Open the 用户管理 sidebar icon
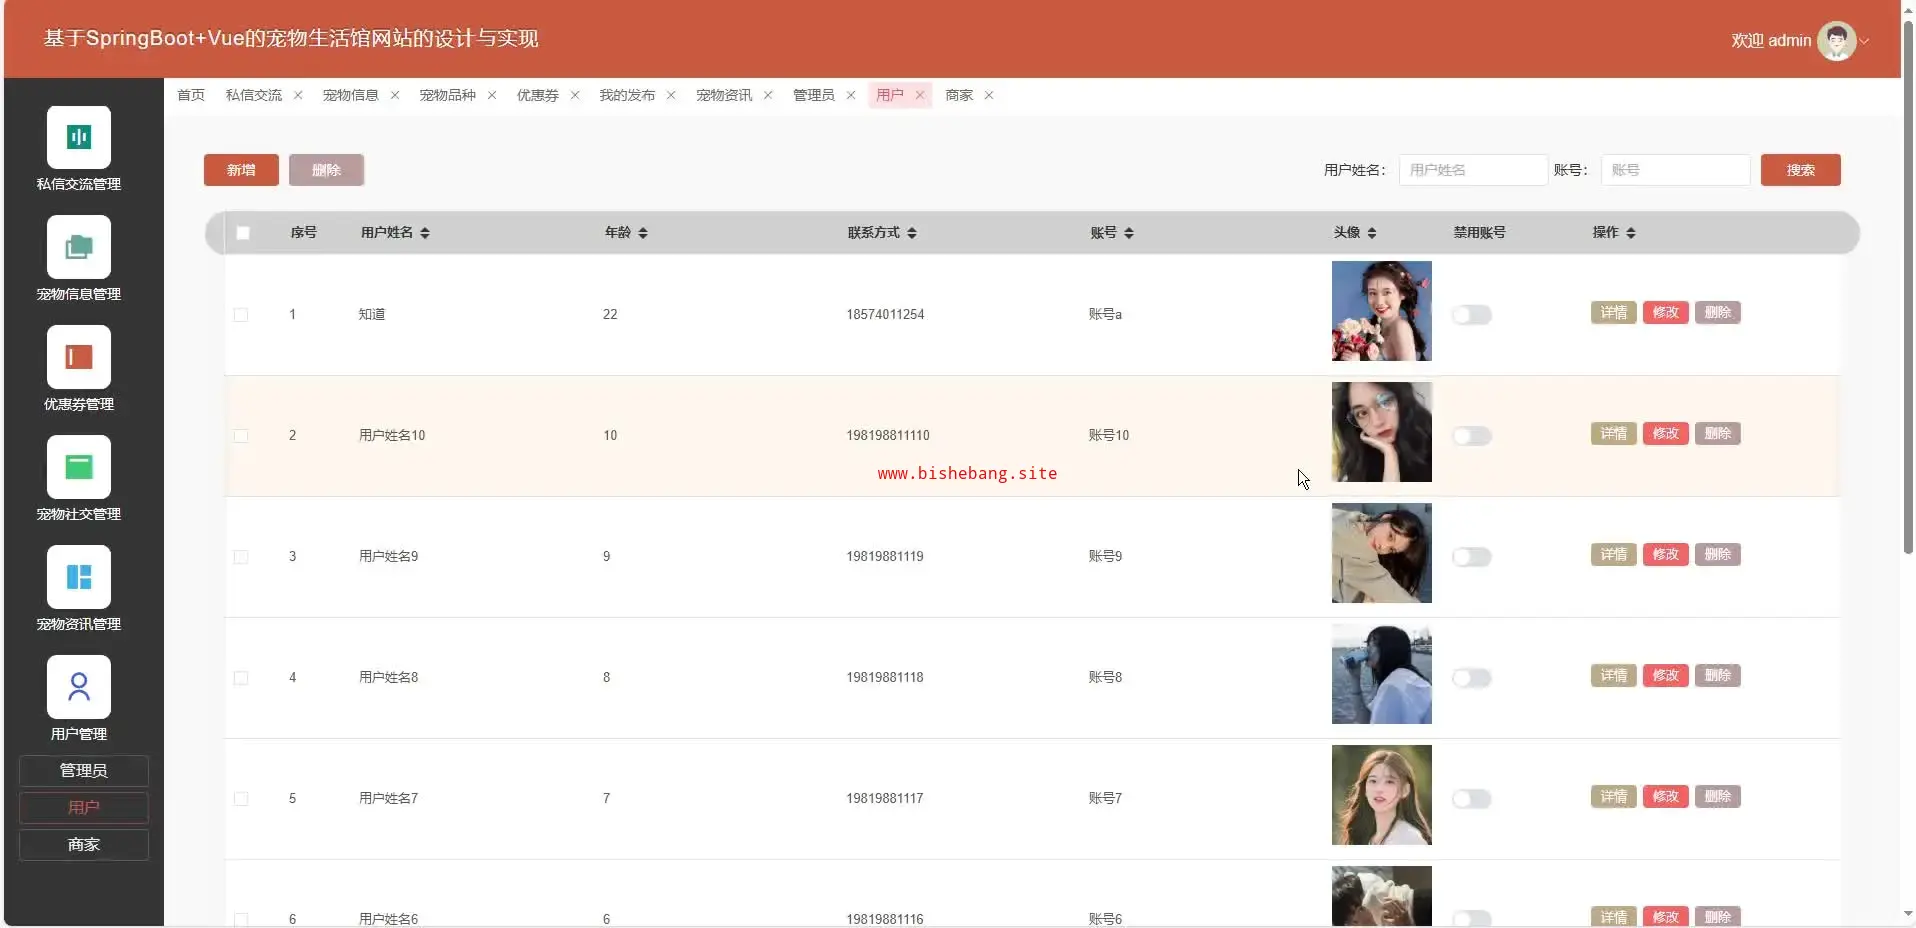The image size is (1916, 928). coord(79,687)
